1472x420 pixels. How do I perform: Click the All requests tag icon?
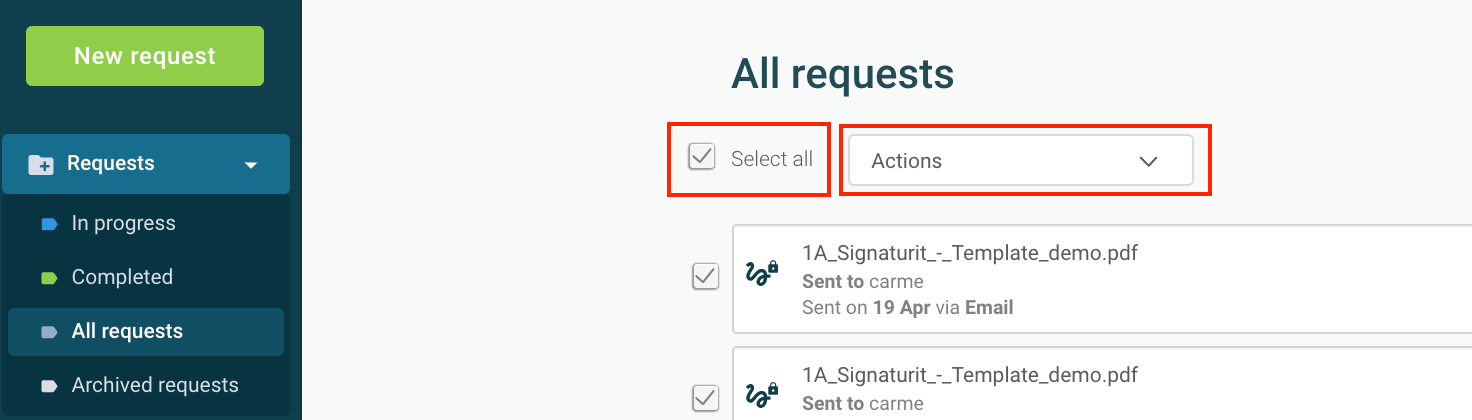pyautogui.click(x=49, y=332)
